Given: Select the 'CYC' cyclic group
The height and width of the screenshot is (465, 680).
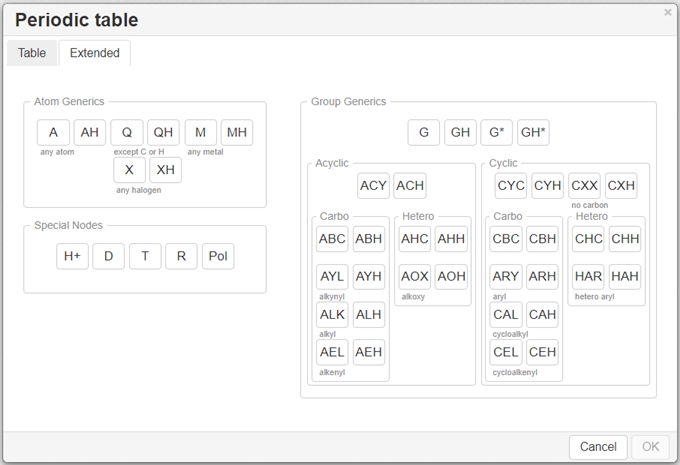Looking at the screenshot, I should point(511,186).
